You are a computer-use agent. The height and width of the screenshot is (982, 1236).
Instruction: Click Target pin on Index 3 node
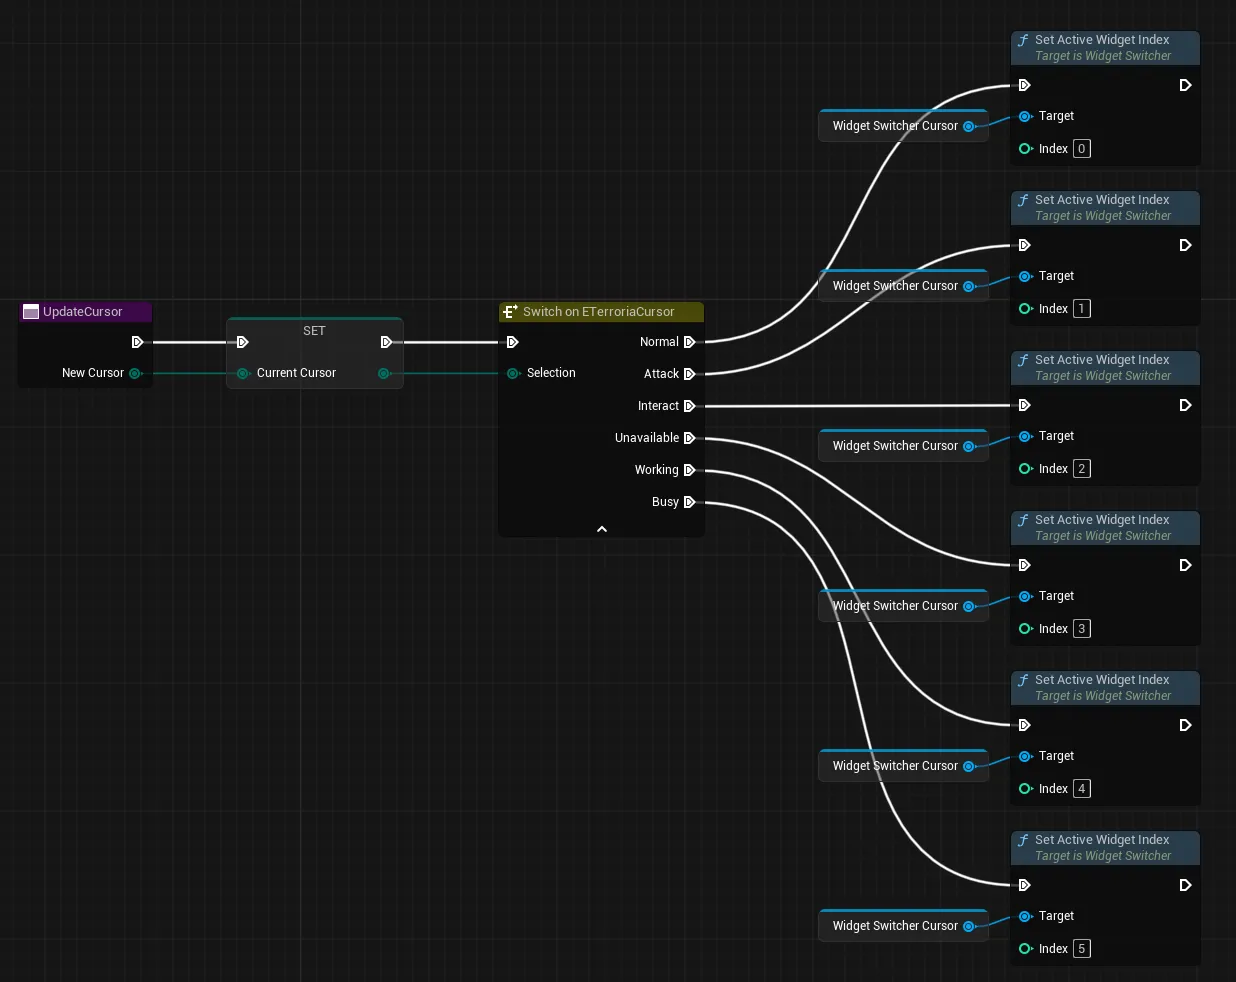pos(1025,596)
